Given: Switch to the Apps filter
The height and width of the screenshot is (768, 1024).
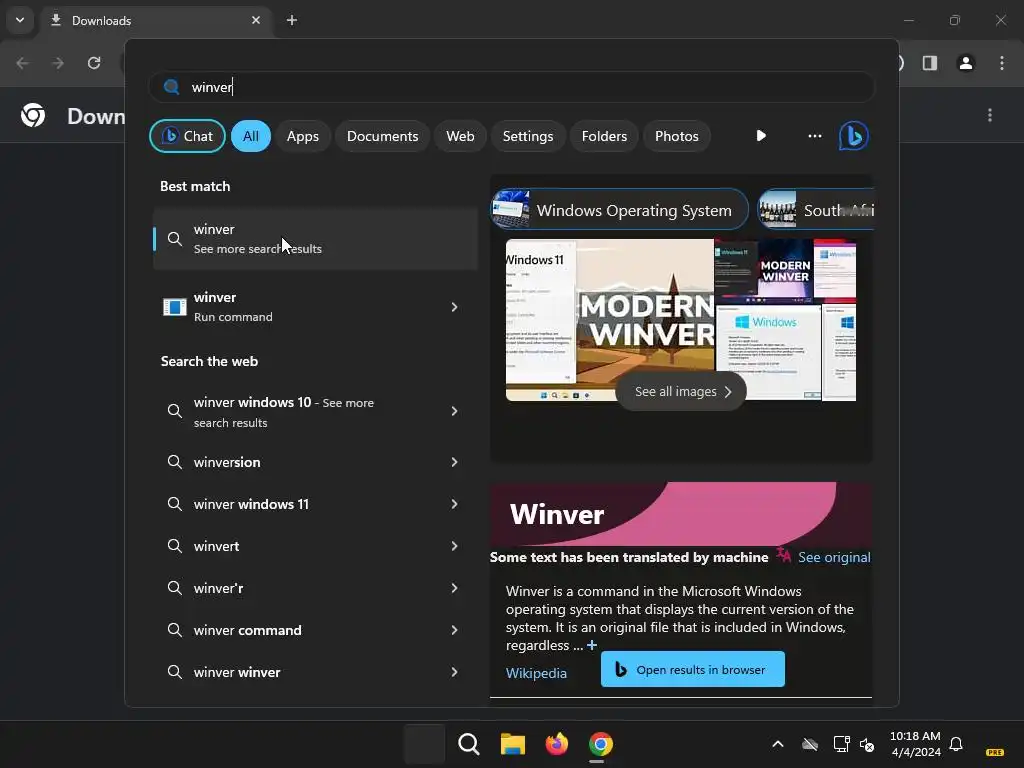Looking at the screenshot, I should pyautogui.click(x=302, y=136).
